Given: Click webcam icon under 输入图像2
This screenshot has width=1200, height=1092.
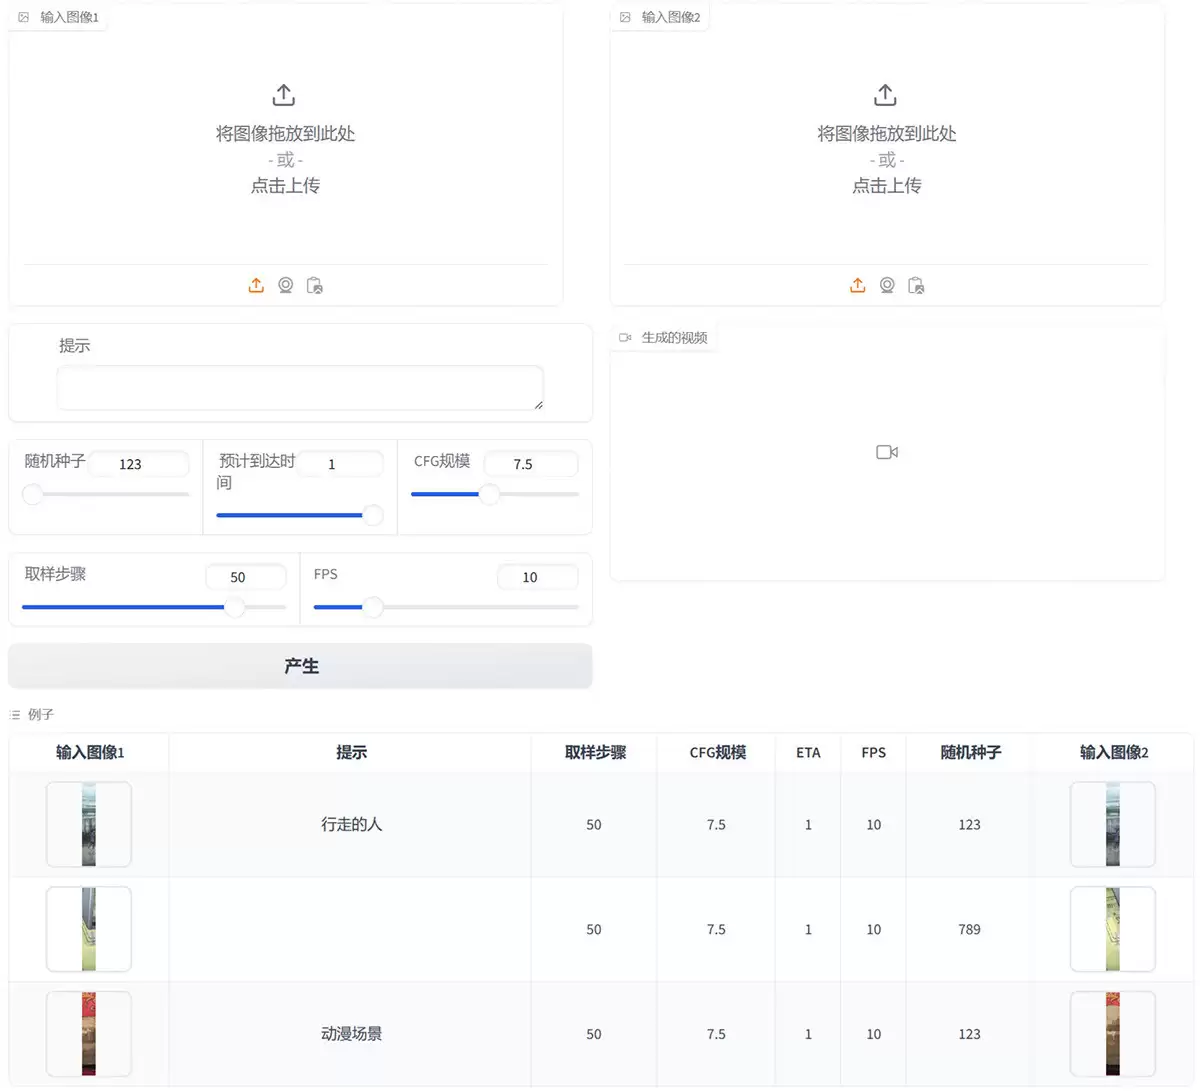Looking at the screenshot, I should 887,285.
